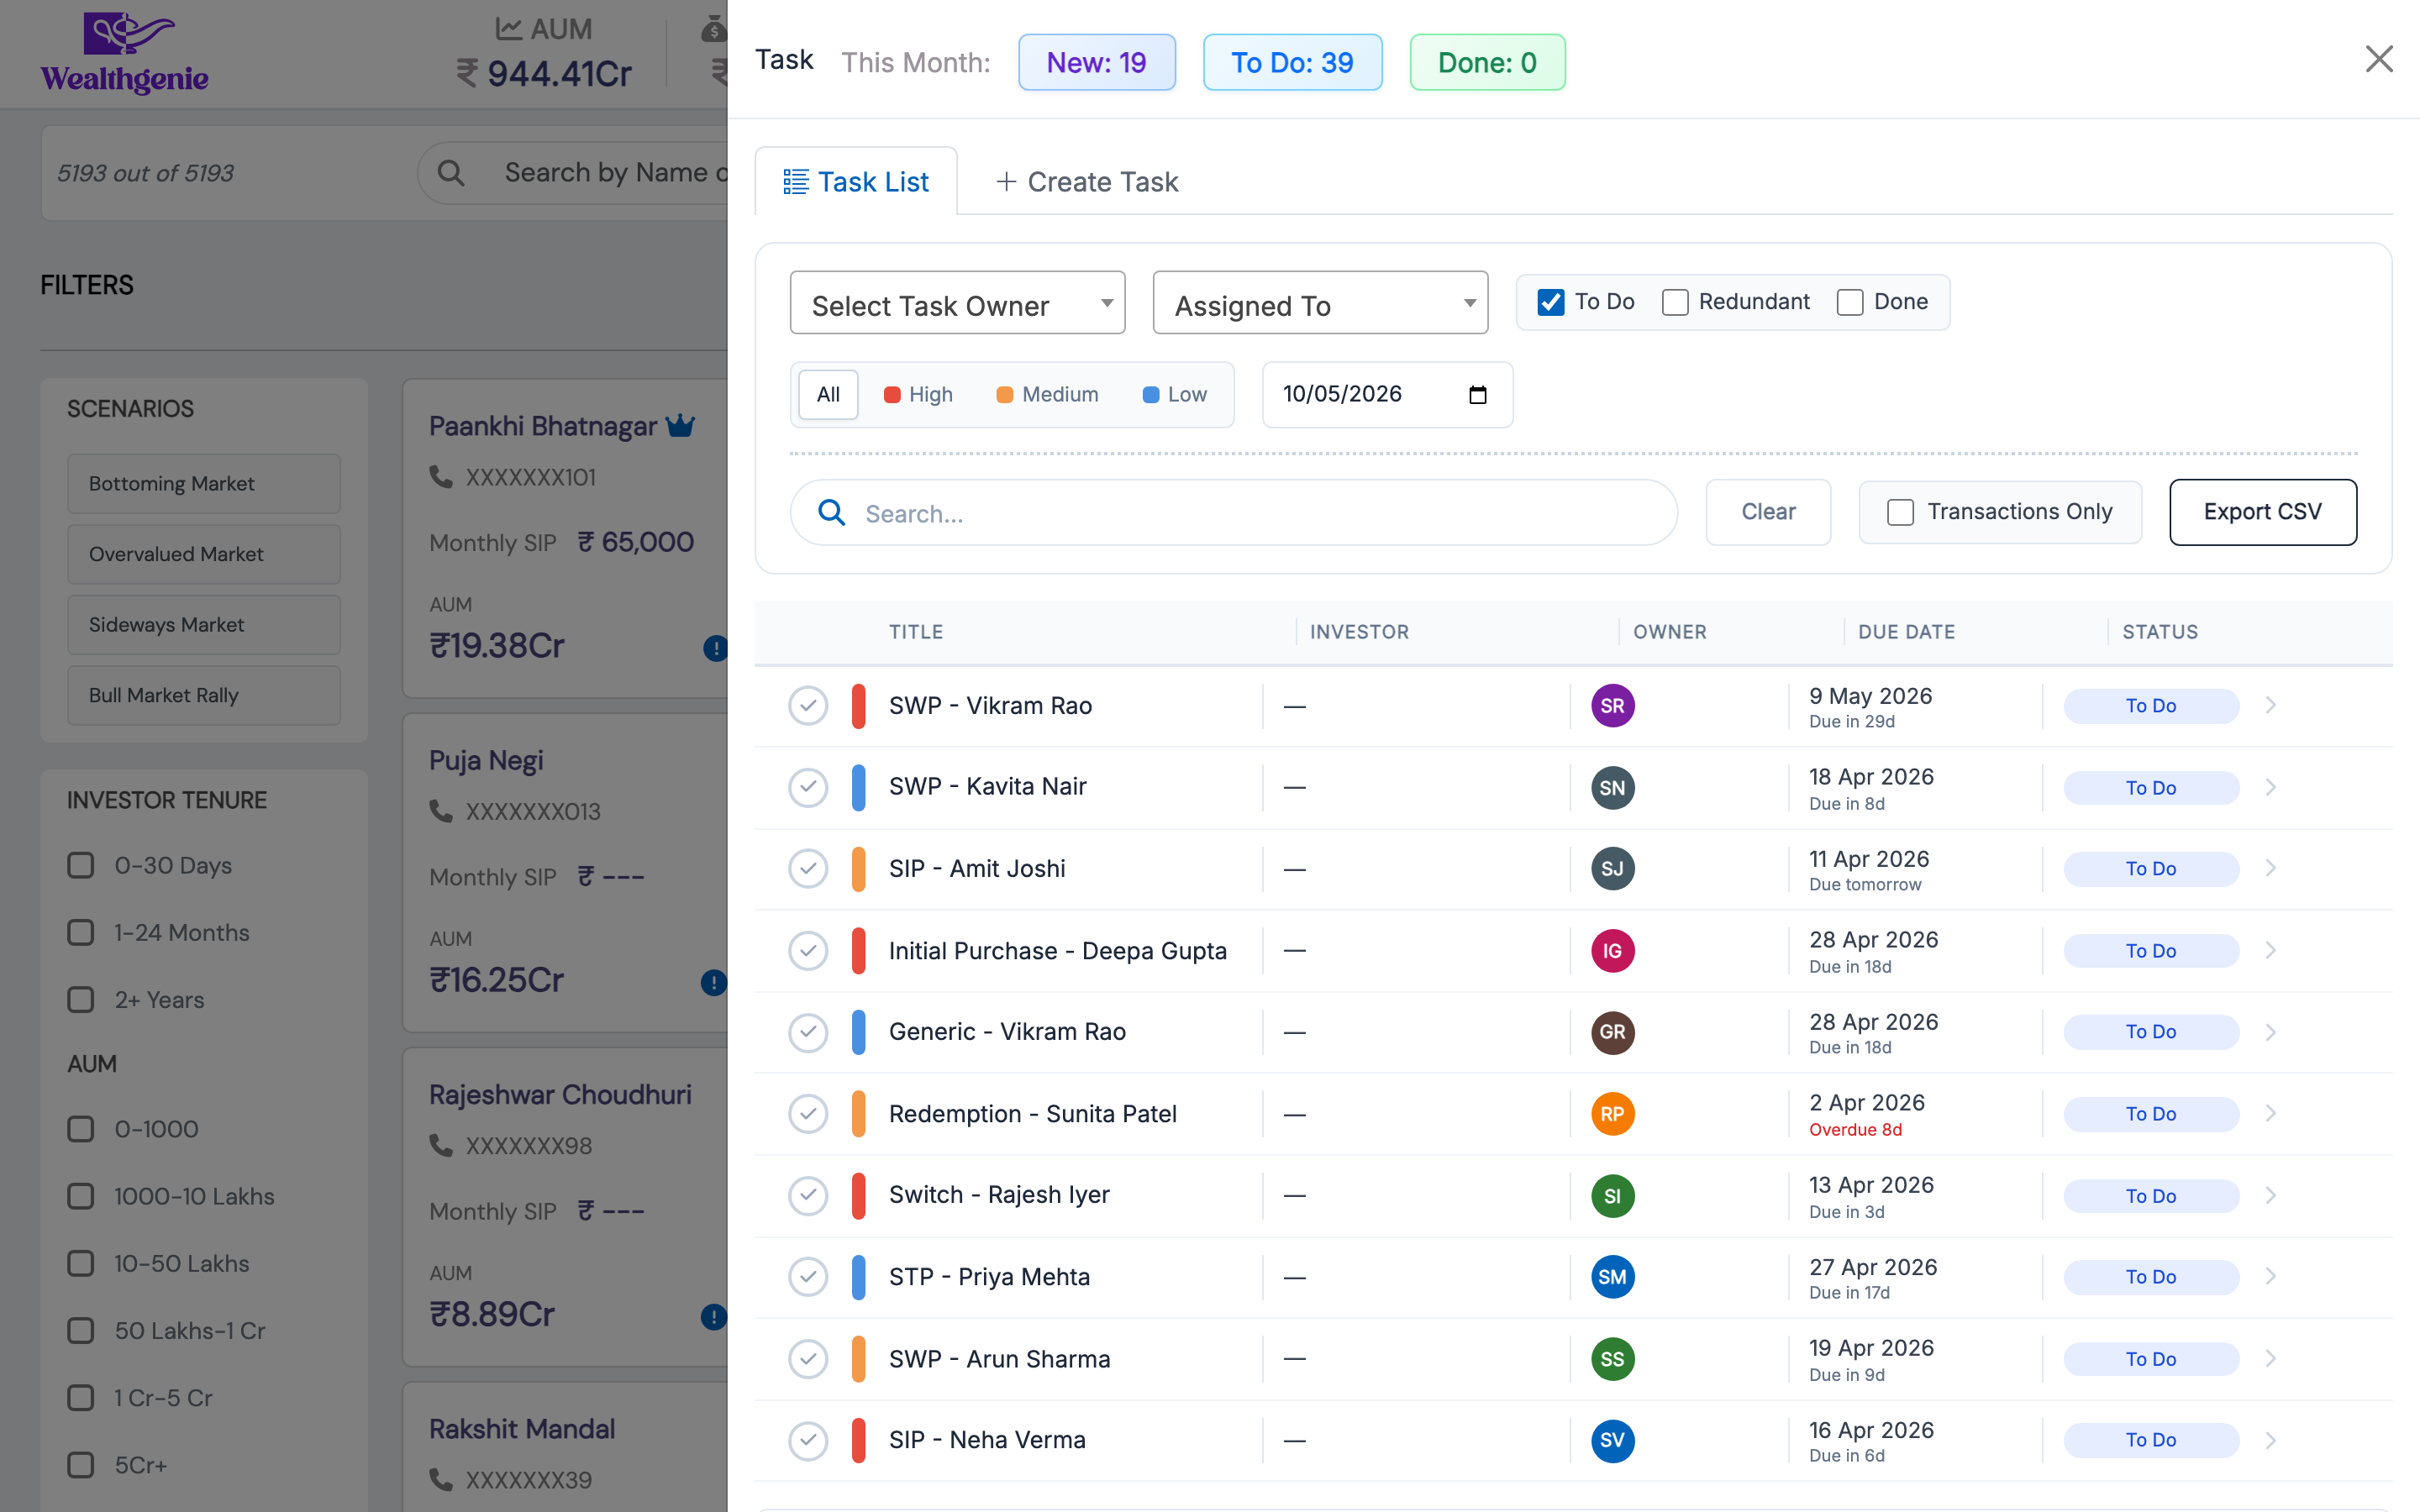Screen dimensions: 2420x1512
Task: Enable the Redundant checkbox
Action: click(x=1675, y=301)
